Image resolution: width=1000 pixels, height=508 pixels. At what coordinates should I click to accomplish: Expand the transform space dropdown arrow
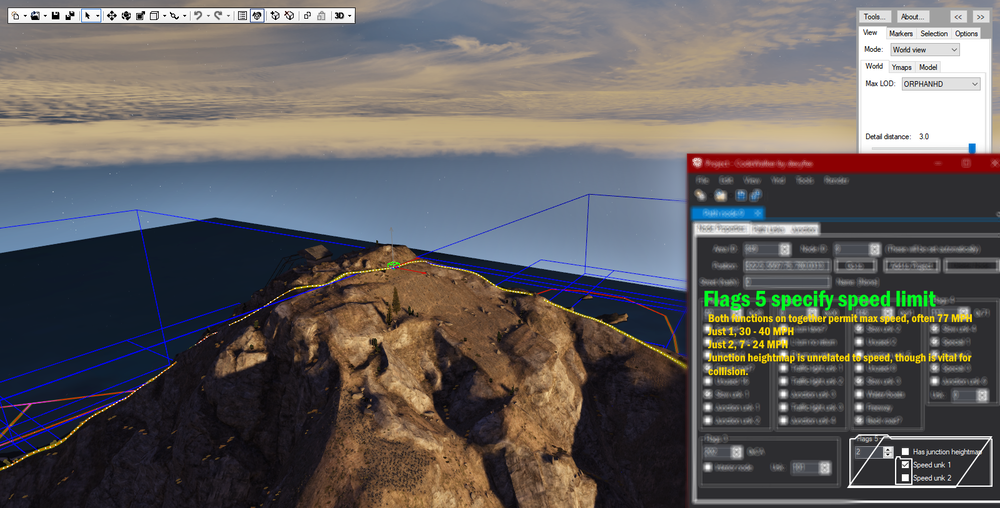[164, 16]
